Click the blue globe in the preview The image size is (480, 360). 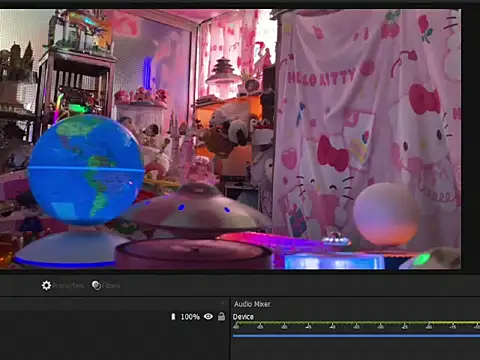coord(86,169)
